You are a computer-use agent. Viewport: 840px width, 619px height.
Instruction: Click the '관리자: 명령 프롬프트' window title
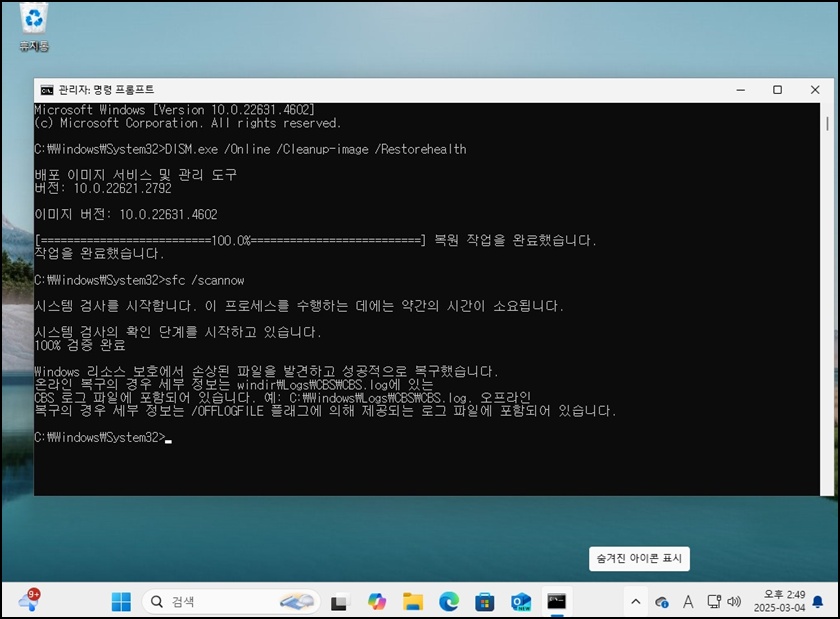[106, 90]
